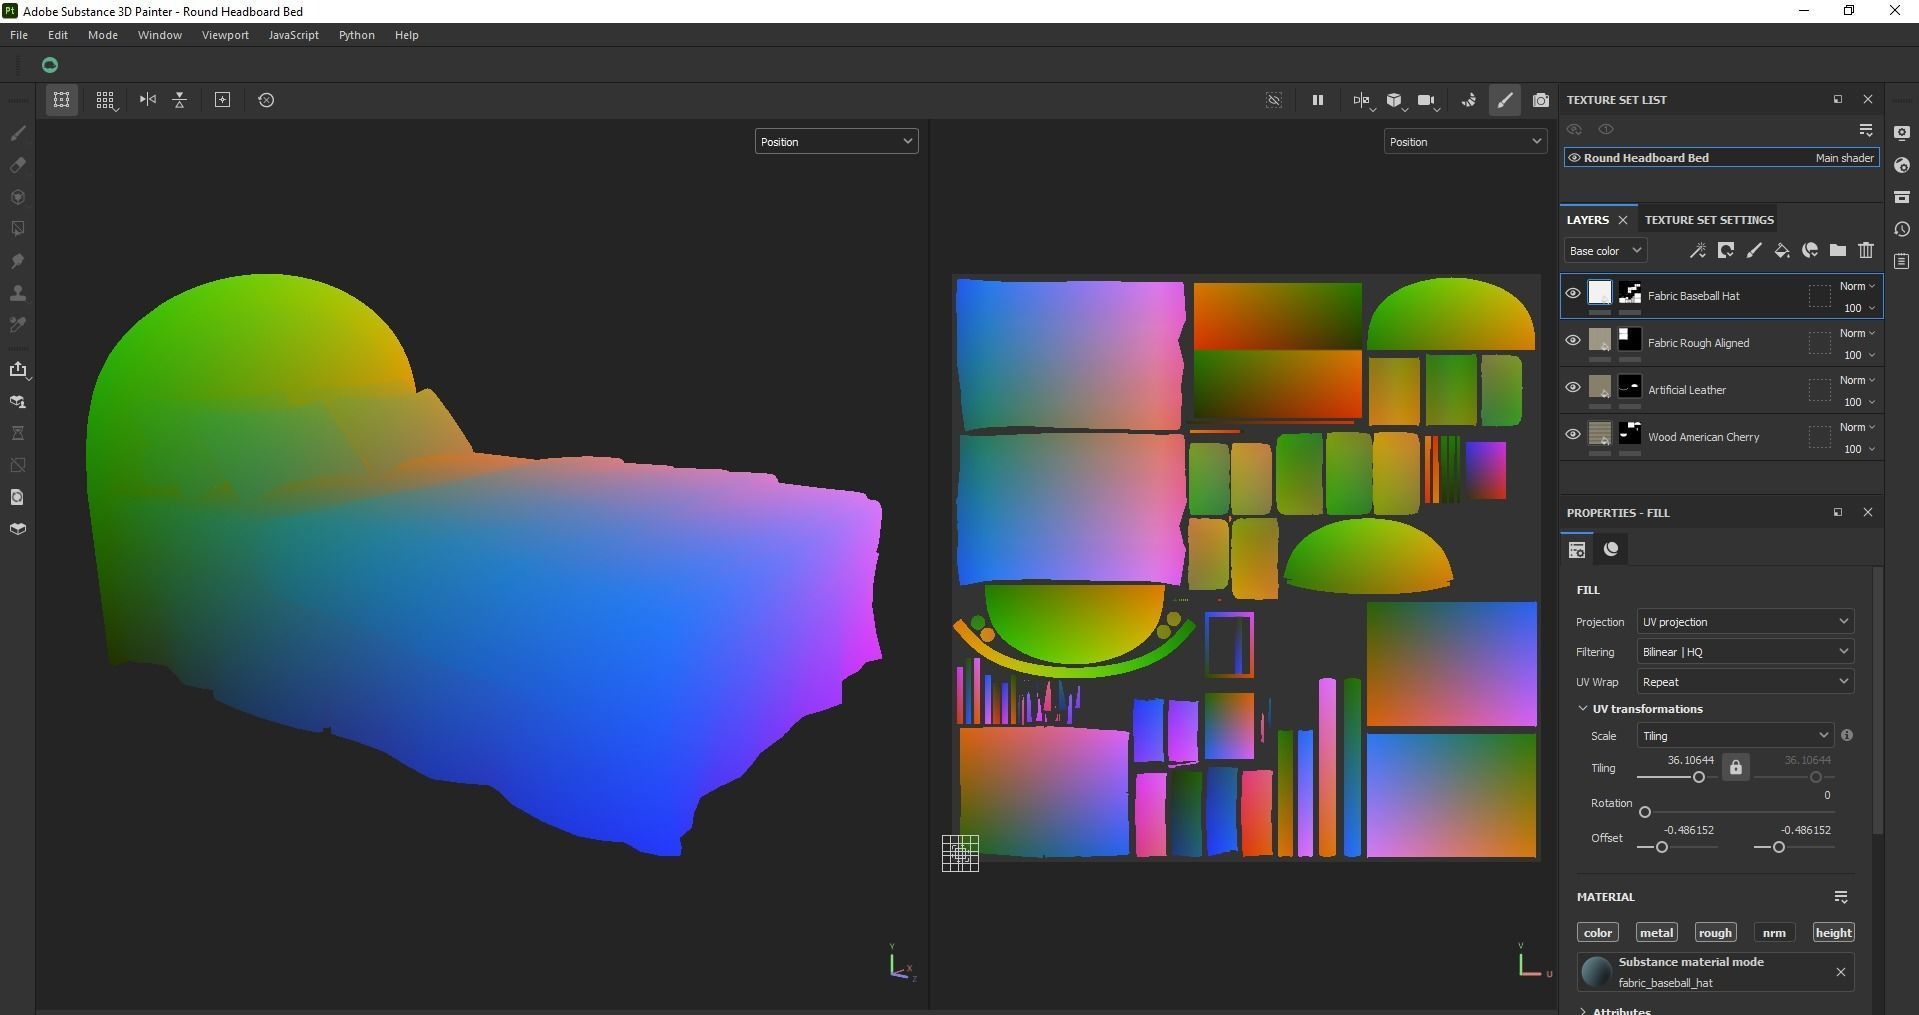Open the camera settings video icon

click(1428, 100)
